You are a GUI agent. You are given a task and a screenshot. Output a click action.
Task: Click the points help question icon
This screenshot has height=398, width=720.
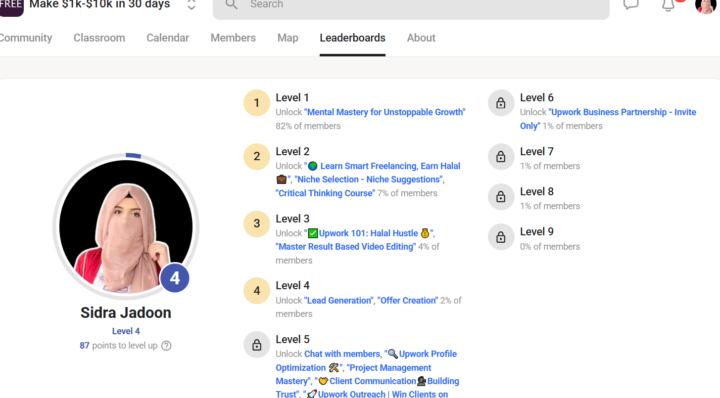tap(166, 346)
